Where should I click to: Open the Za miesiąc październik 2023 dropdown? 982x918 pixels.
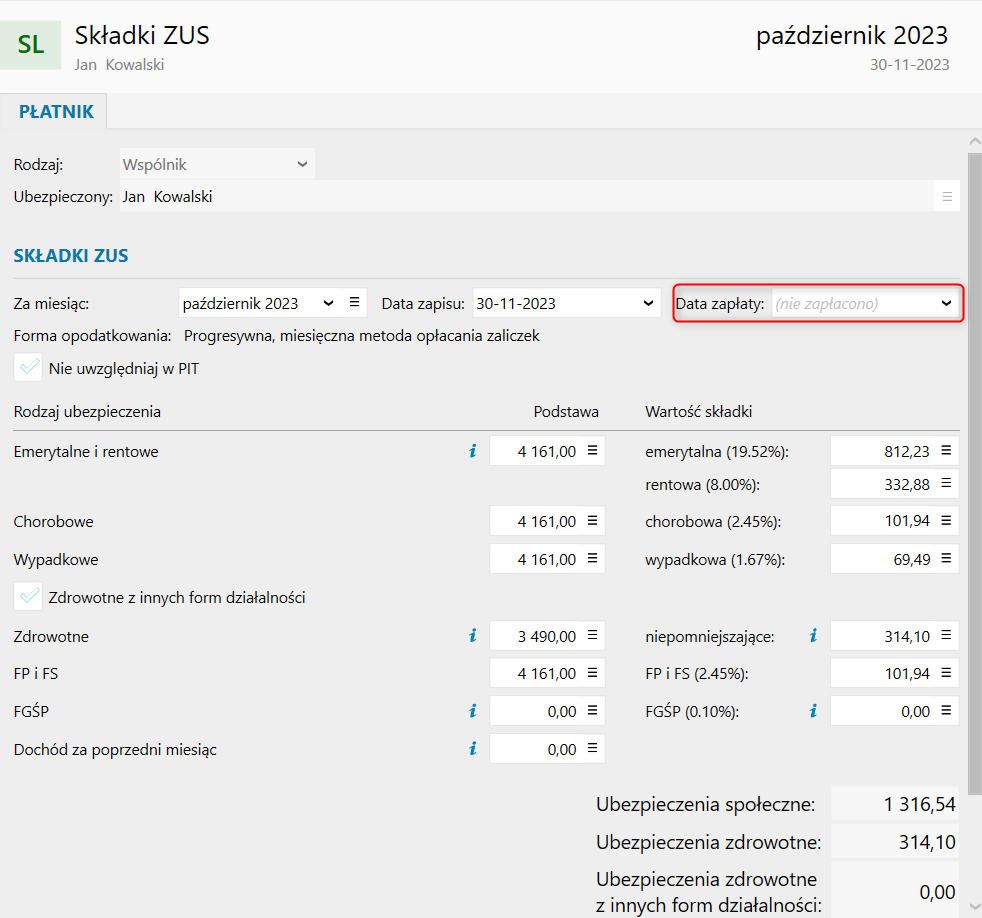coord(328,303)
